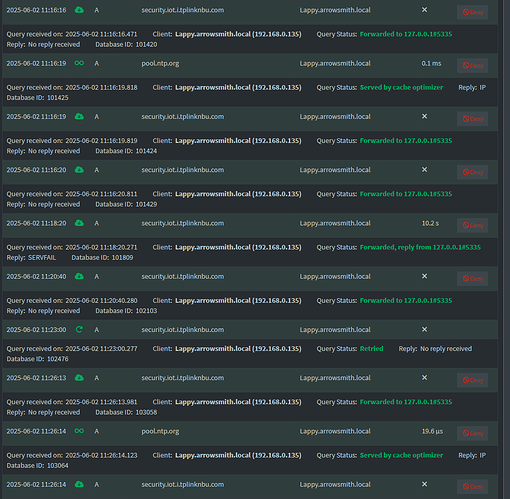Click Database ID 101809 detail text
The image size is (510, 499).
102,257
